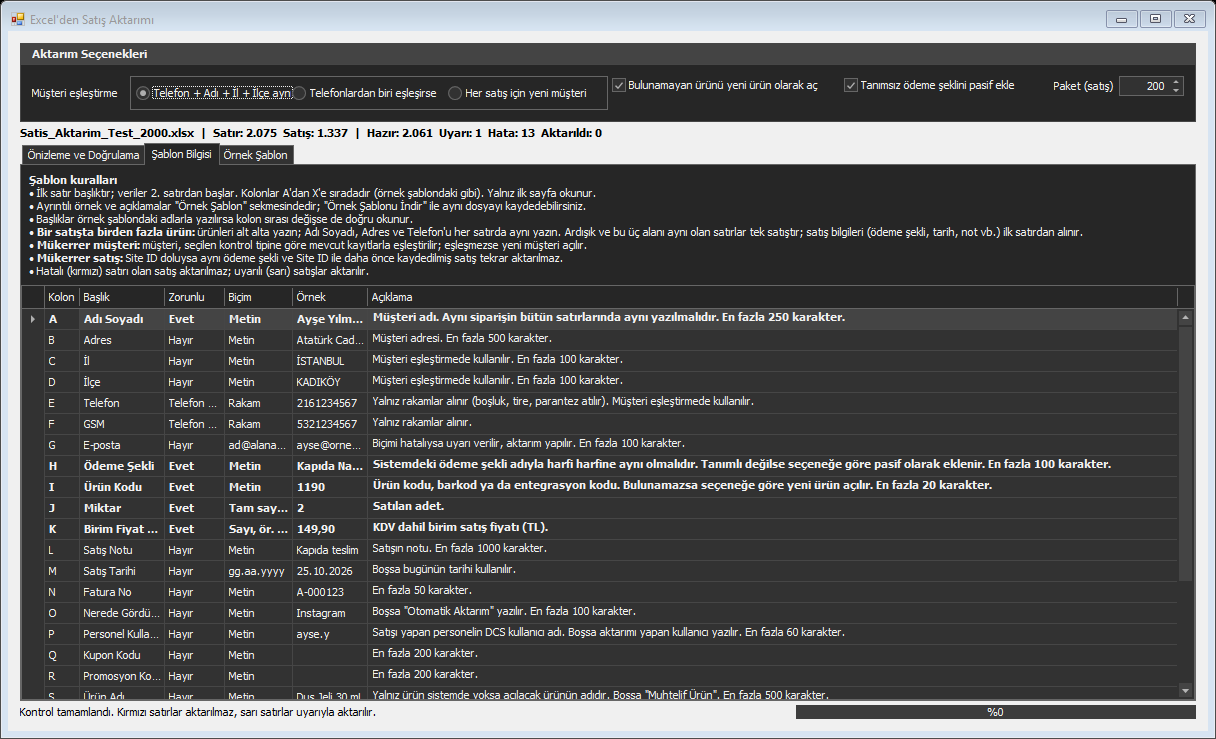
Task: Click the 'Kolon' column header
Action: (61, 297)
